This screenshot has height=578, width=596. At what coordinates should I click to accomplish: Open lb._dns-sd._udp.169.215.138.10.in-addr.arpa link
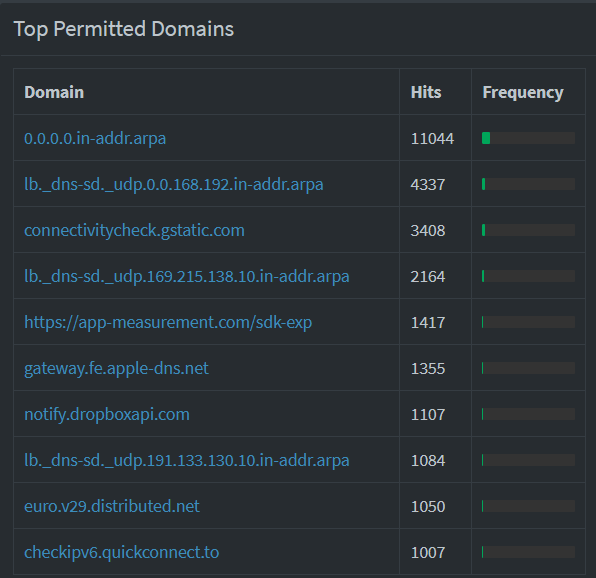point(187,276)
